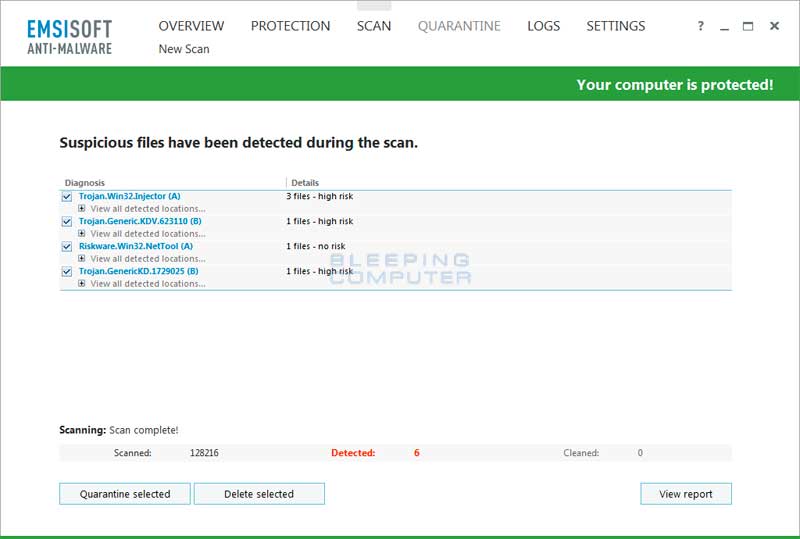Open Trojan.GenericKD.1729025 (B) diagnosis link

click(139, 271)
